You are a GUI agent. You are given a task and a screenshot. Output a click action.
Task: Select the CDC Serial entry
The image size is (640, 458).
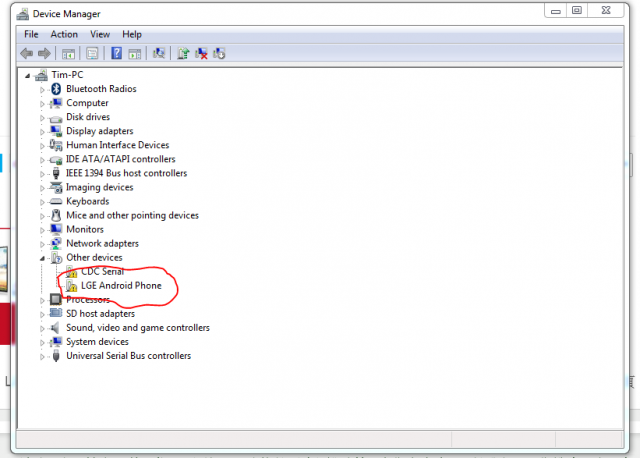(x=102, y=271)
